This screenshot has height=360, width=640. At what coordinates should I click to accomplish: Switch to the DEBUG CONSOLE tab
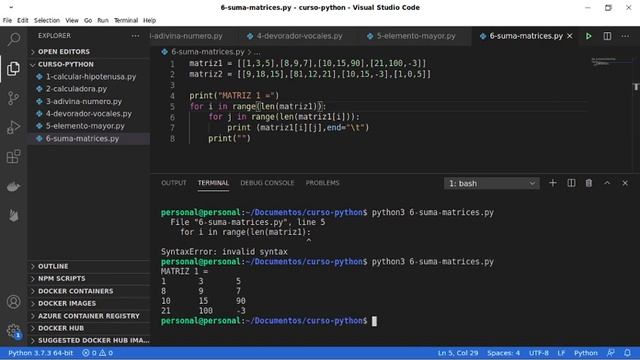click(267, 183)
